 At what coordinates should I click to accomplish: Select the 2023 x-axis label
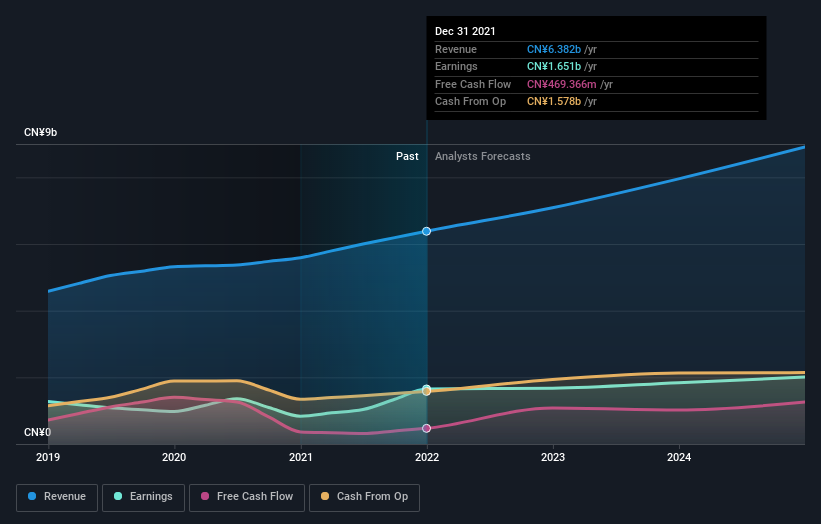point(553,458)
